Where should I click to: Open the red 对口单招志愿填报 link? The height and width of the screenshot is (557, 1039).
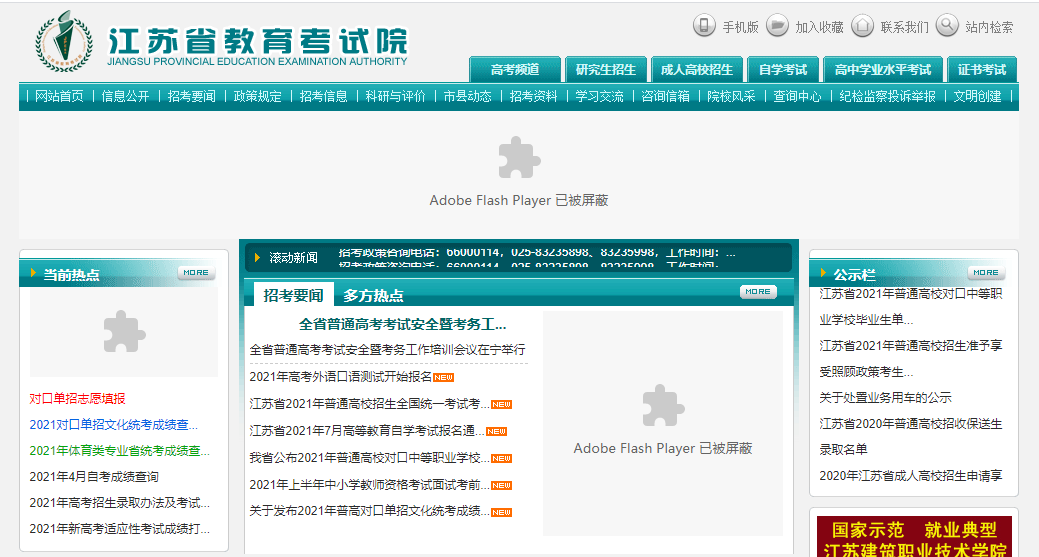(78, 398)
